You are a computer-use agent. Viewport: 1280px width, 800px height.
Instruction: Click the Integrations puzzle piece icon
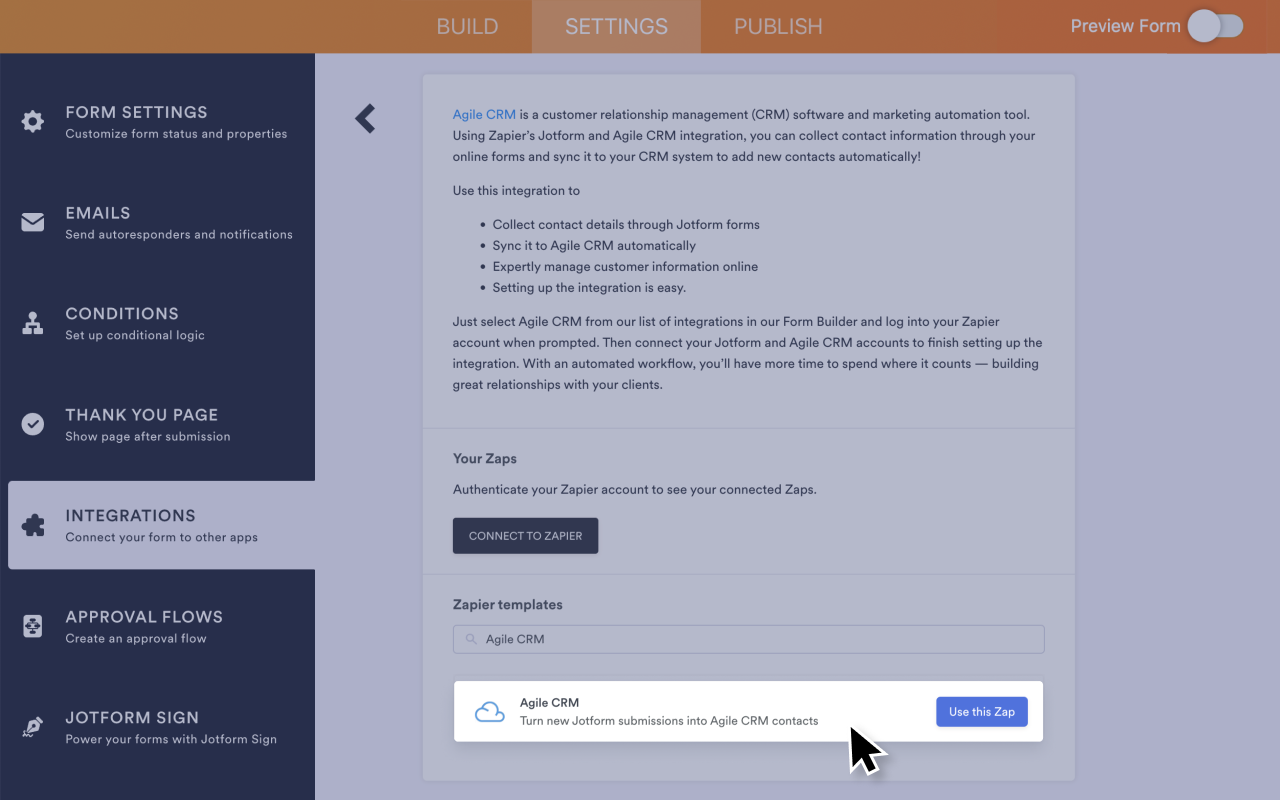(33, 525)
